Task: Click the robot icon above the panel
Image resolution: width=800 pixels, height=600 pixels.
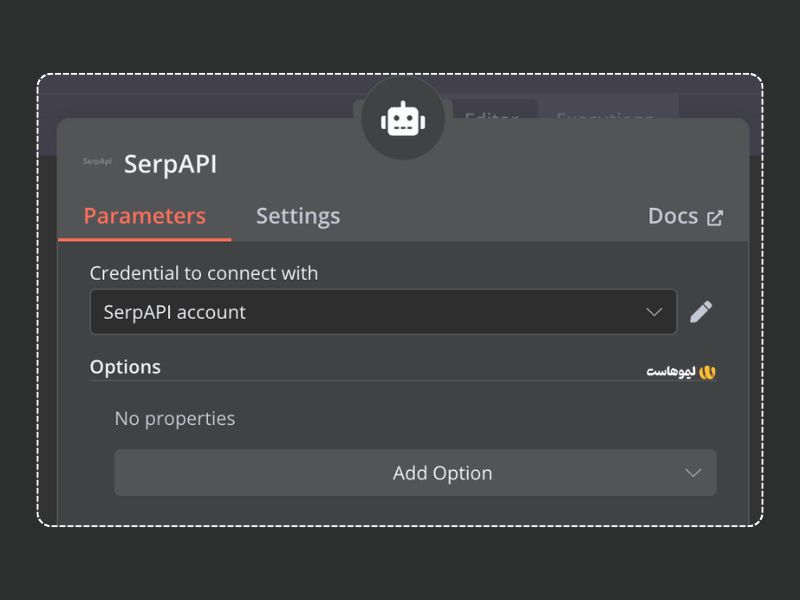Action: click(403, 119)
